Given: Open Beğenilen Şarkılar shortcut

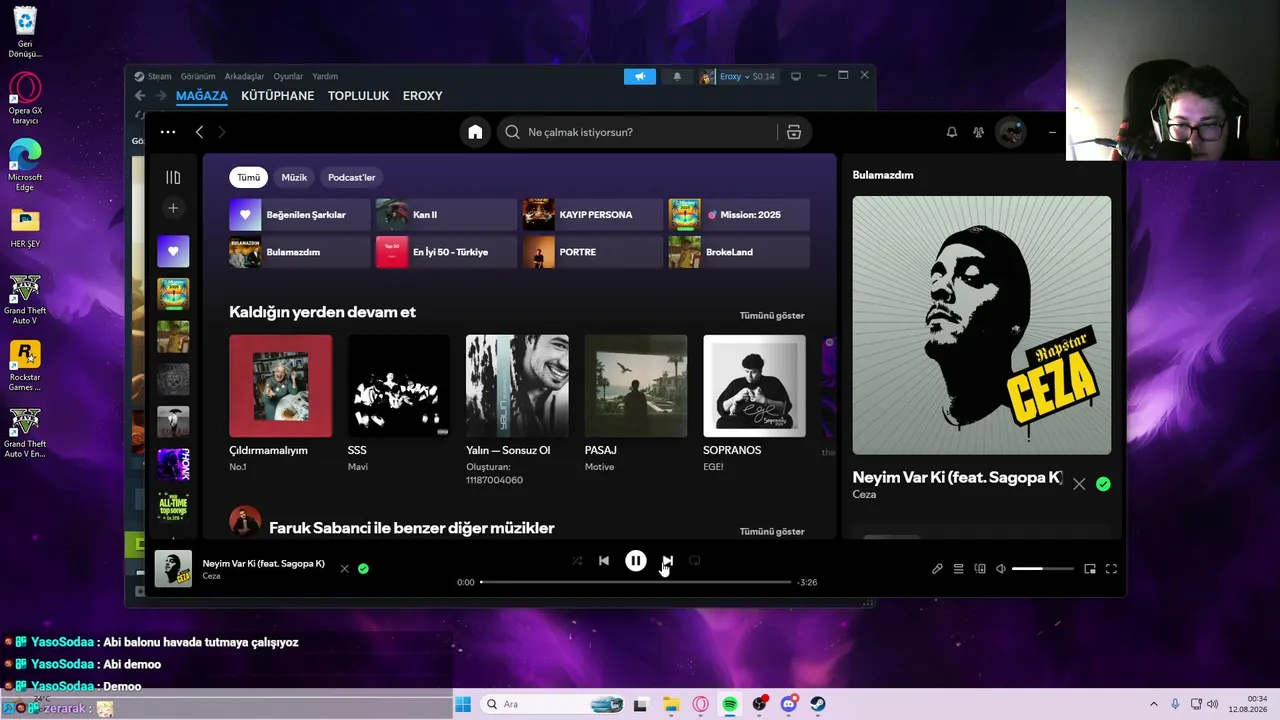Looking at the screenshot, I should (x=300, y=215).
